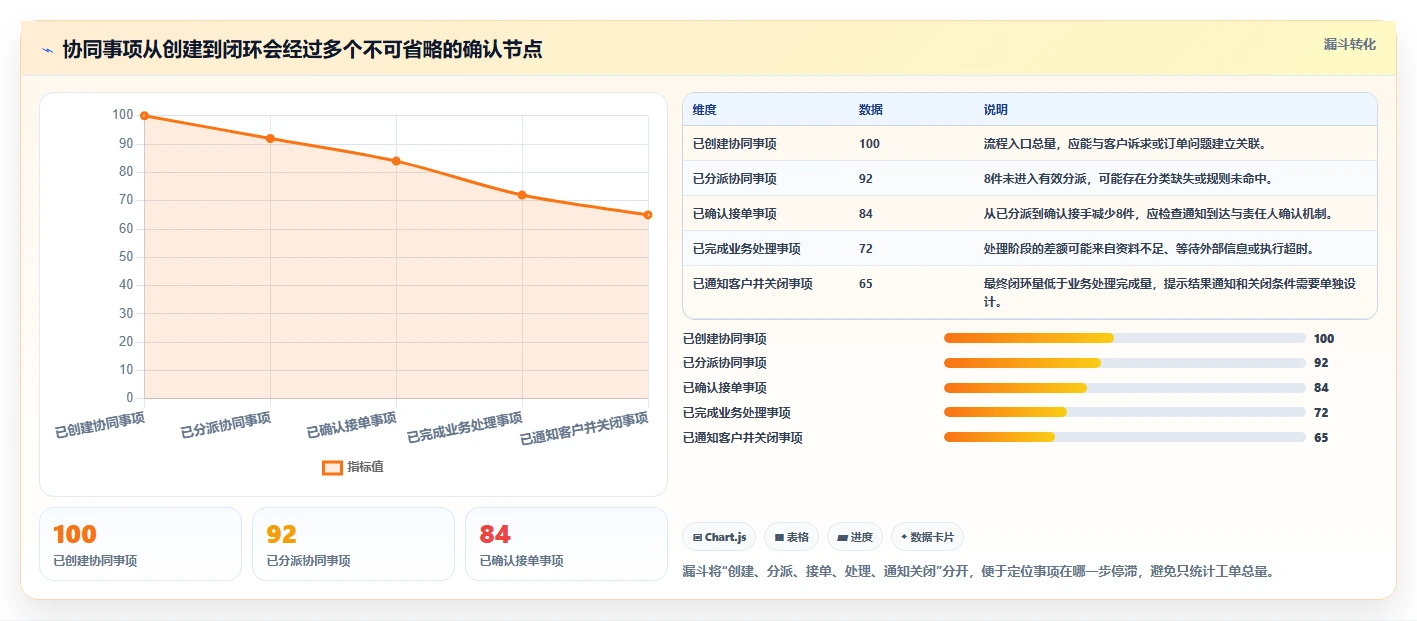Click the 已创建协同事项 progress bar

1125,338
